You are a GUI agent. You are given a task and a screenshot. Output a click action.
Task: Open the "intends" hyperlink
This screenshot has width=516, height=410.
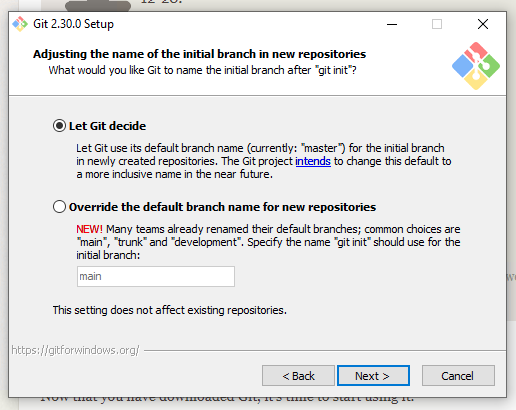(x=313, y=161)
